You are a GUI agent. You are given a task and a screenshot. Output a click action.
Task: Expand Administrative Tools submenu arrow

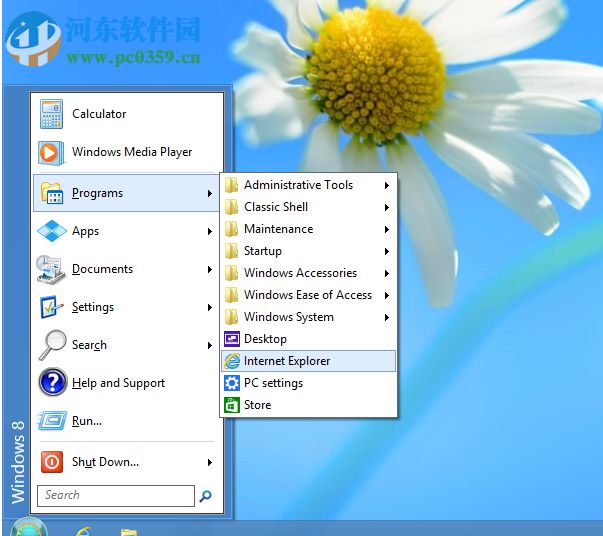point(387,185)
